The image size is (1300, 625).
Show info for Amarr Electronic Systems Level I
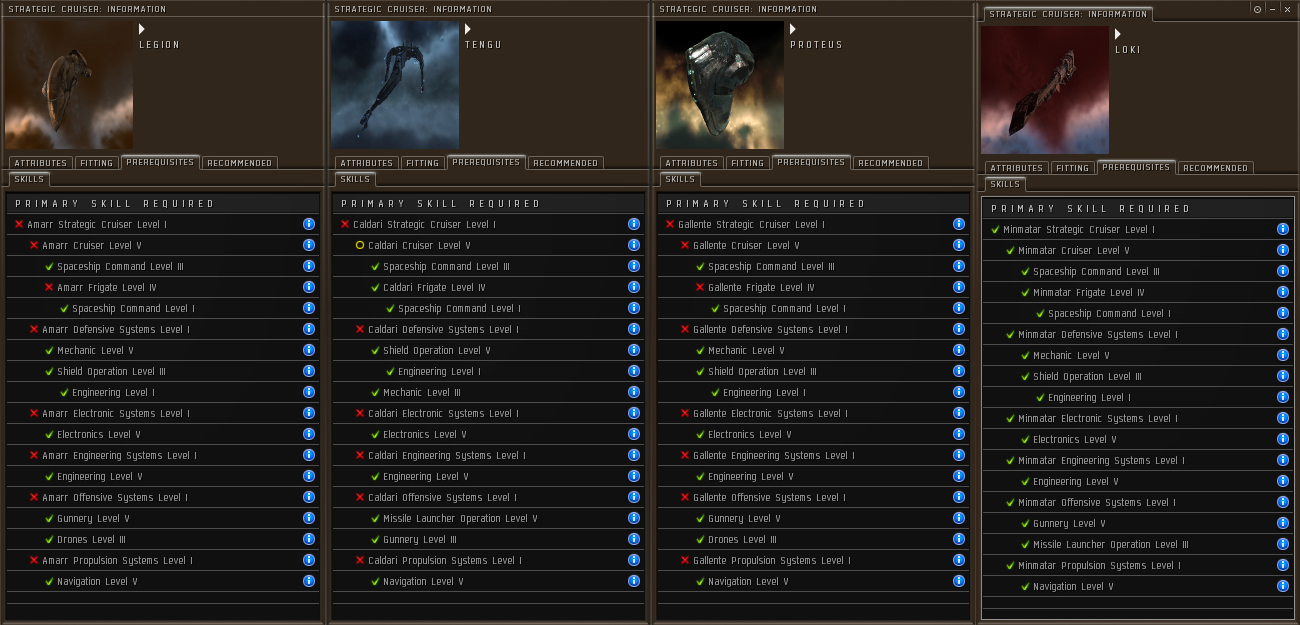pos(308,413)
